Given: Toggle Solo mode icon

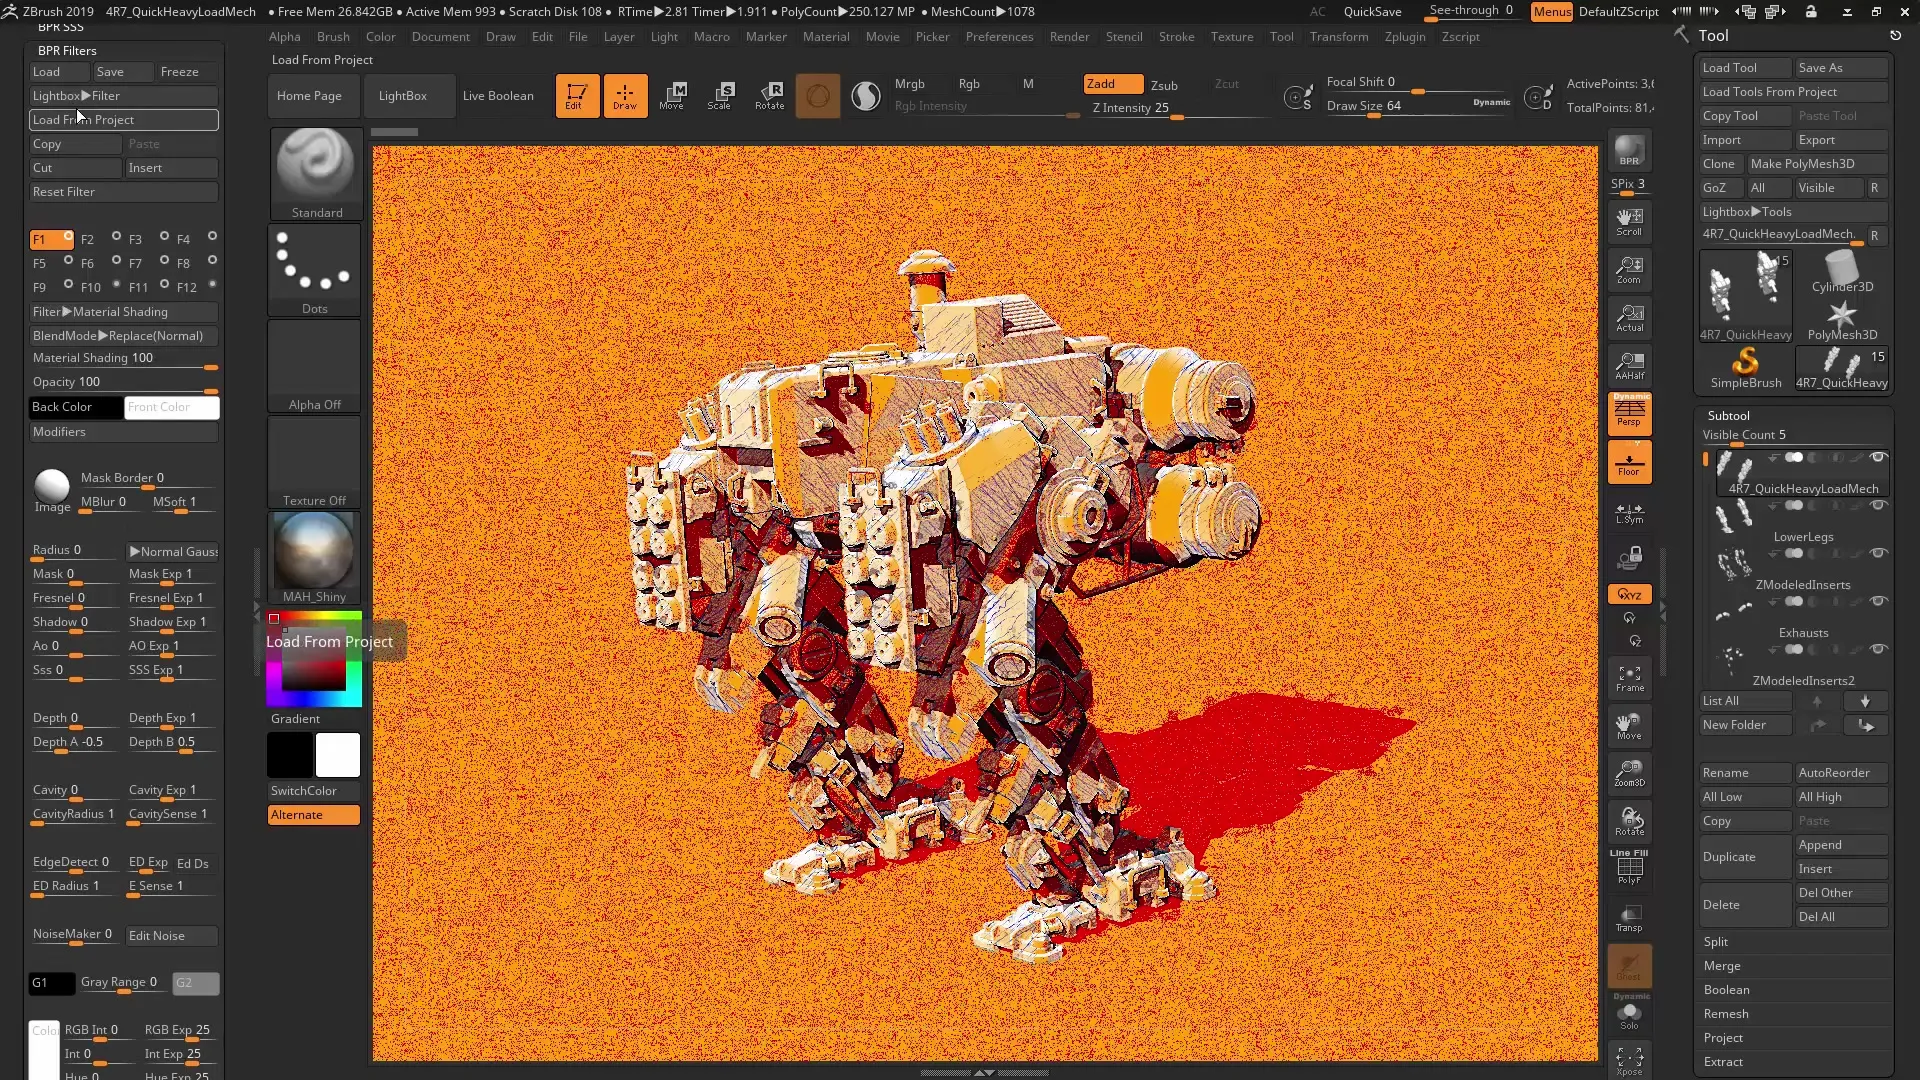Looking at the screenshot, I should click(1629, 1014).
